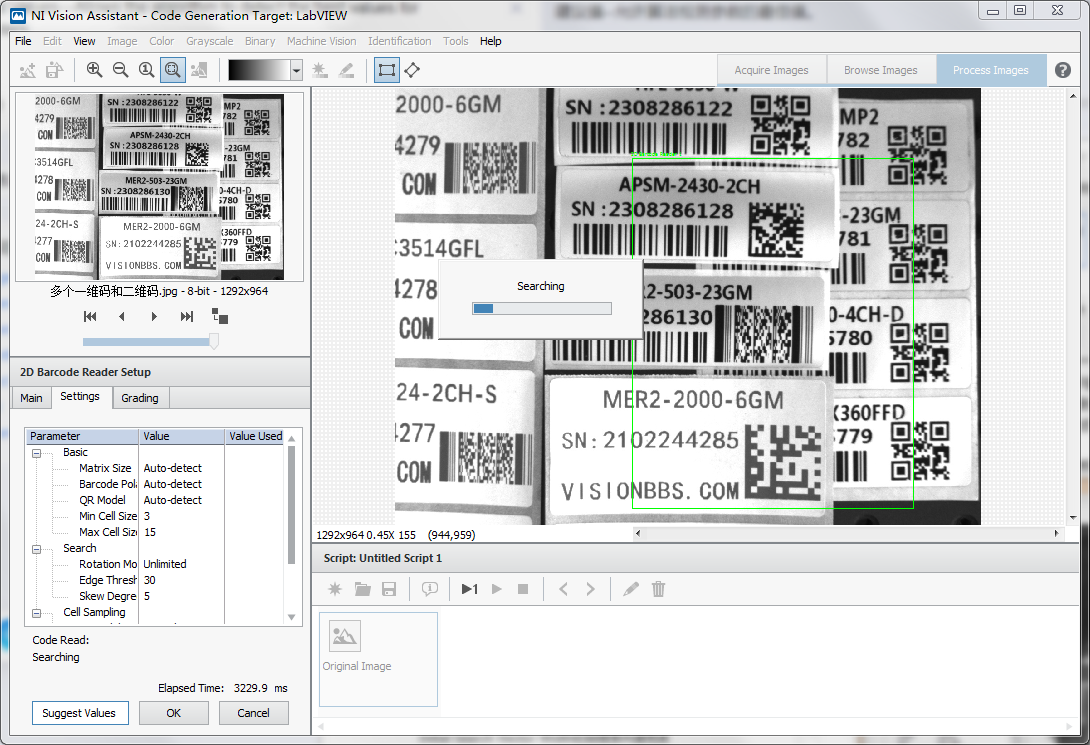
Task: Select the rectangle ROI tool
Action: pyautogui.click(x=386, y=70)
